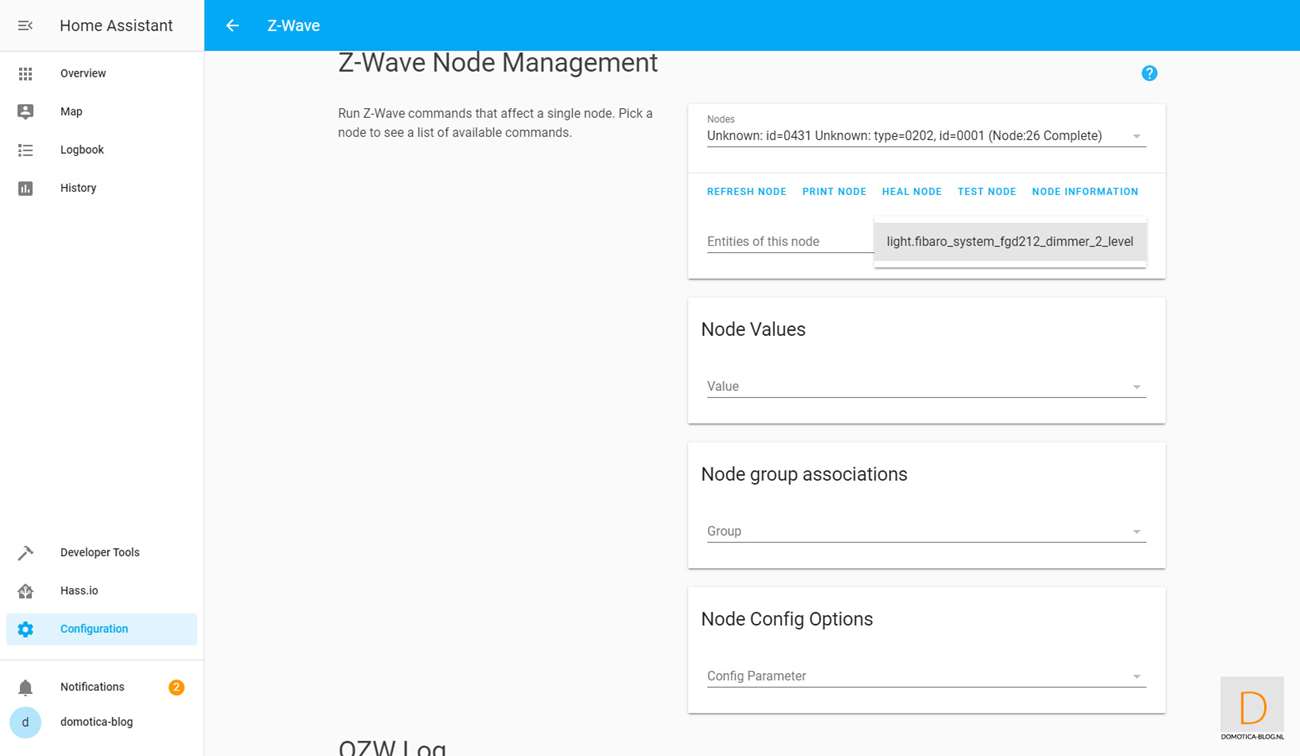Open the domotica-blog user profile
This screenshot has height=756, width=1300.
[x=96, y=722]
